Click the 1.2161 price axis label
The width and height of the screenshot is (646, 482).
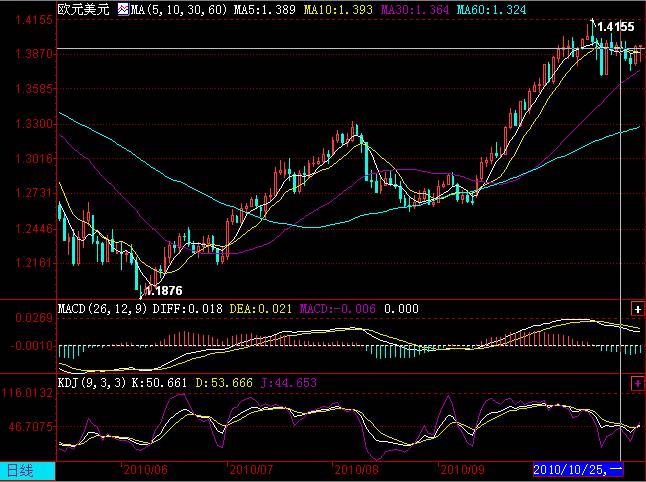[34, 262]
